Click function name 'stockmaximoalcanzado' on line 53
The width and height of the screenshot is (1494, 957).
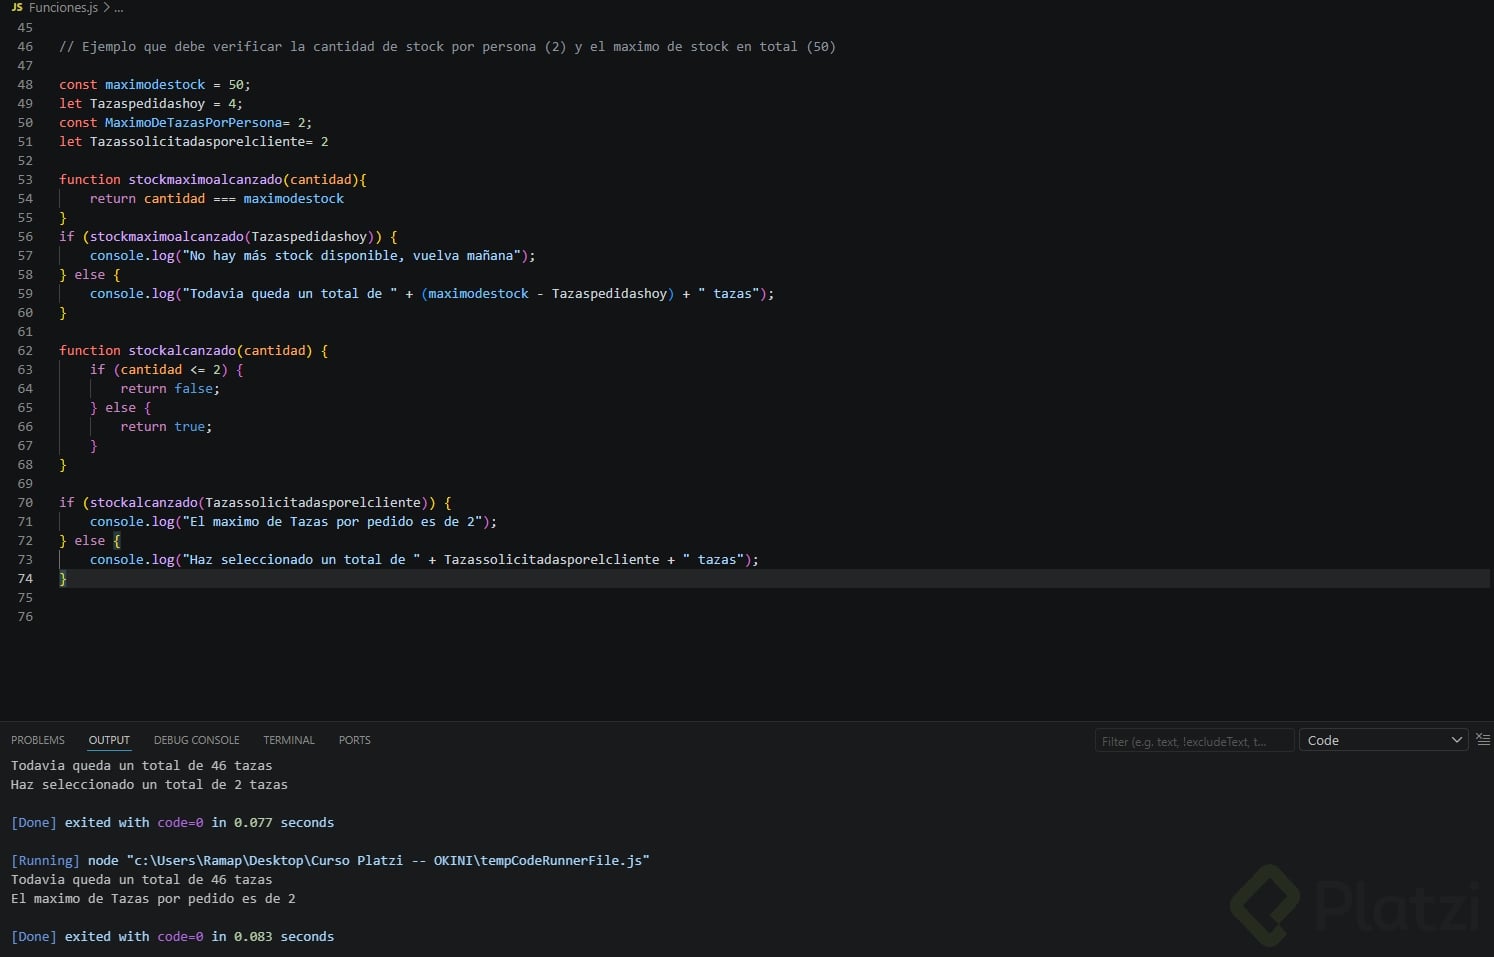(205, 180)
